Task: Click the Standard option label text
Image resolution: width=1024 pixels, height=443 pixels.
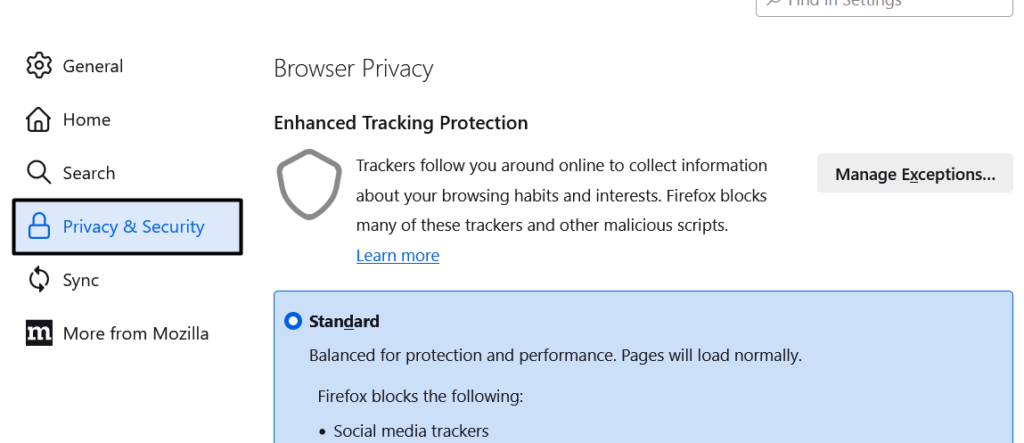Action: click(x=344, y=321)
